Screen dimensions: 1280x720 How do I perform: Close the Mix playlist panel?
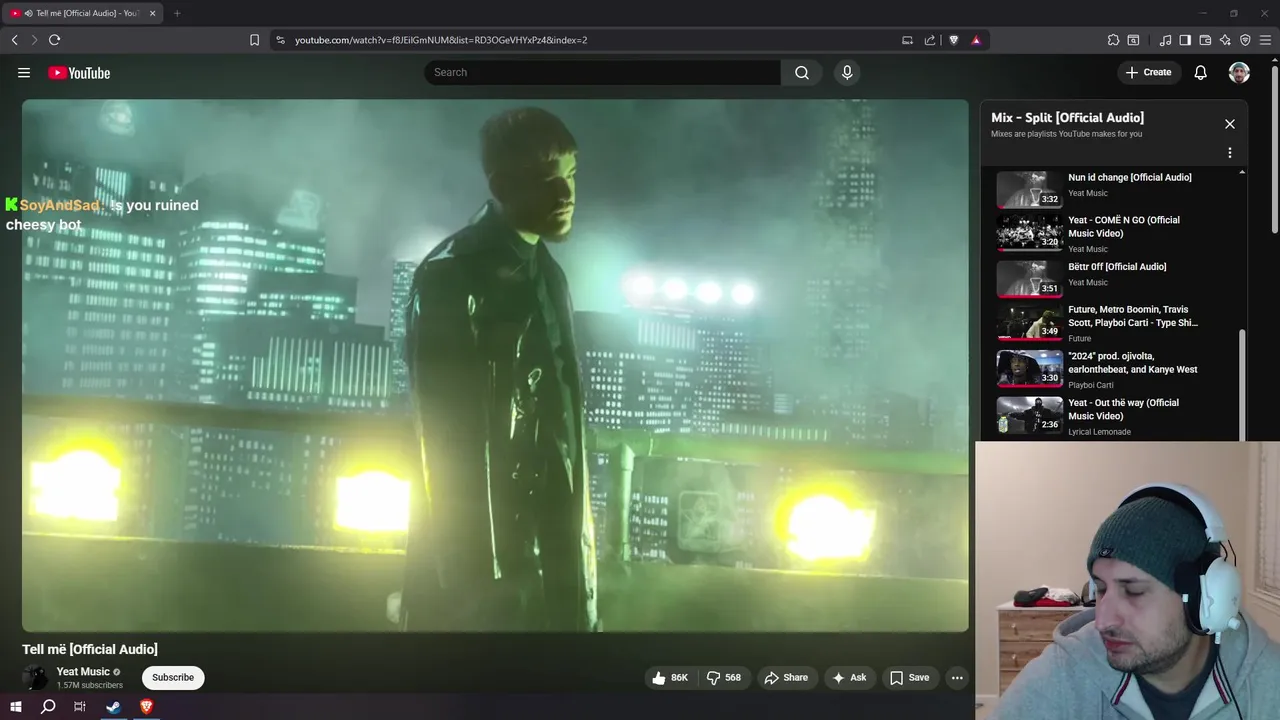pos(1230,124)
